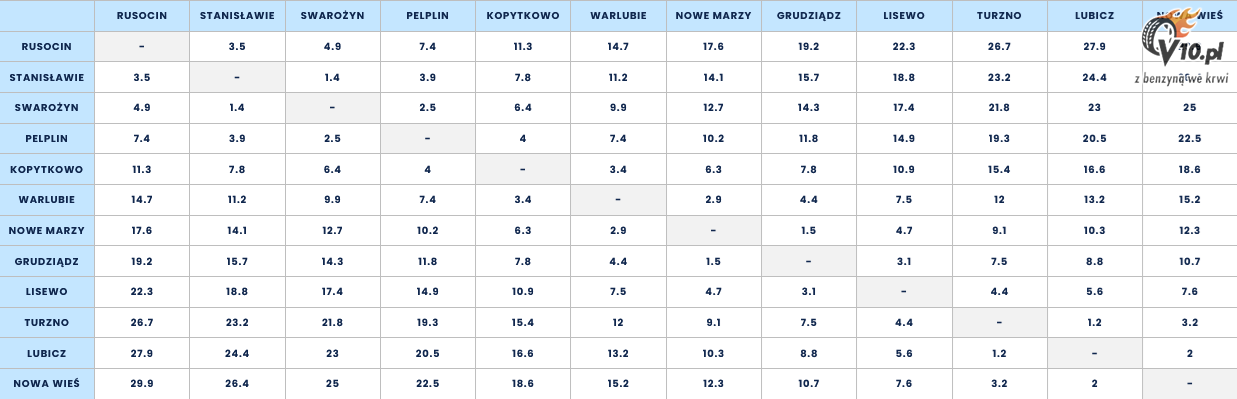Click the GRUDZIĄDZ column header

(x=808, y=16)
